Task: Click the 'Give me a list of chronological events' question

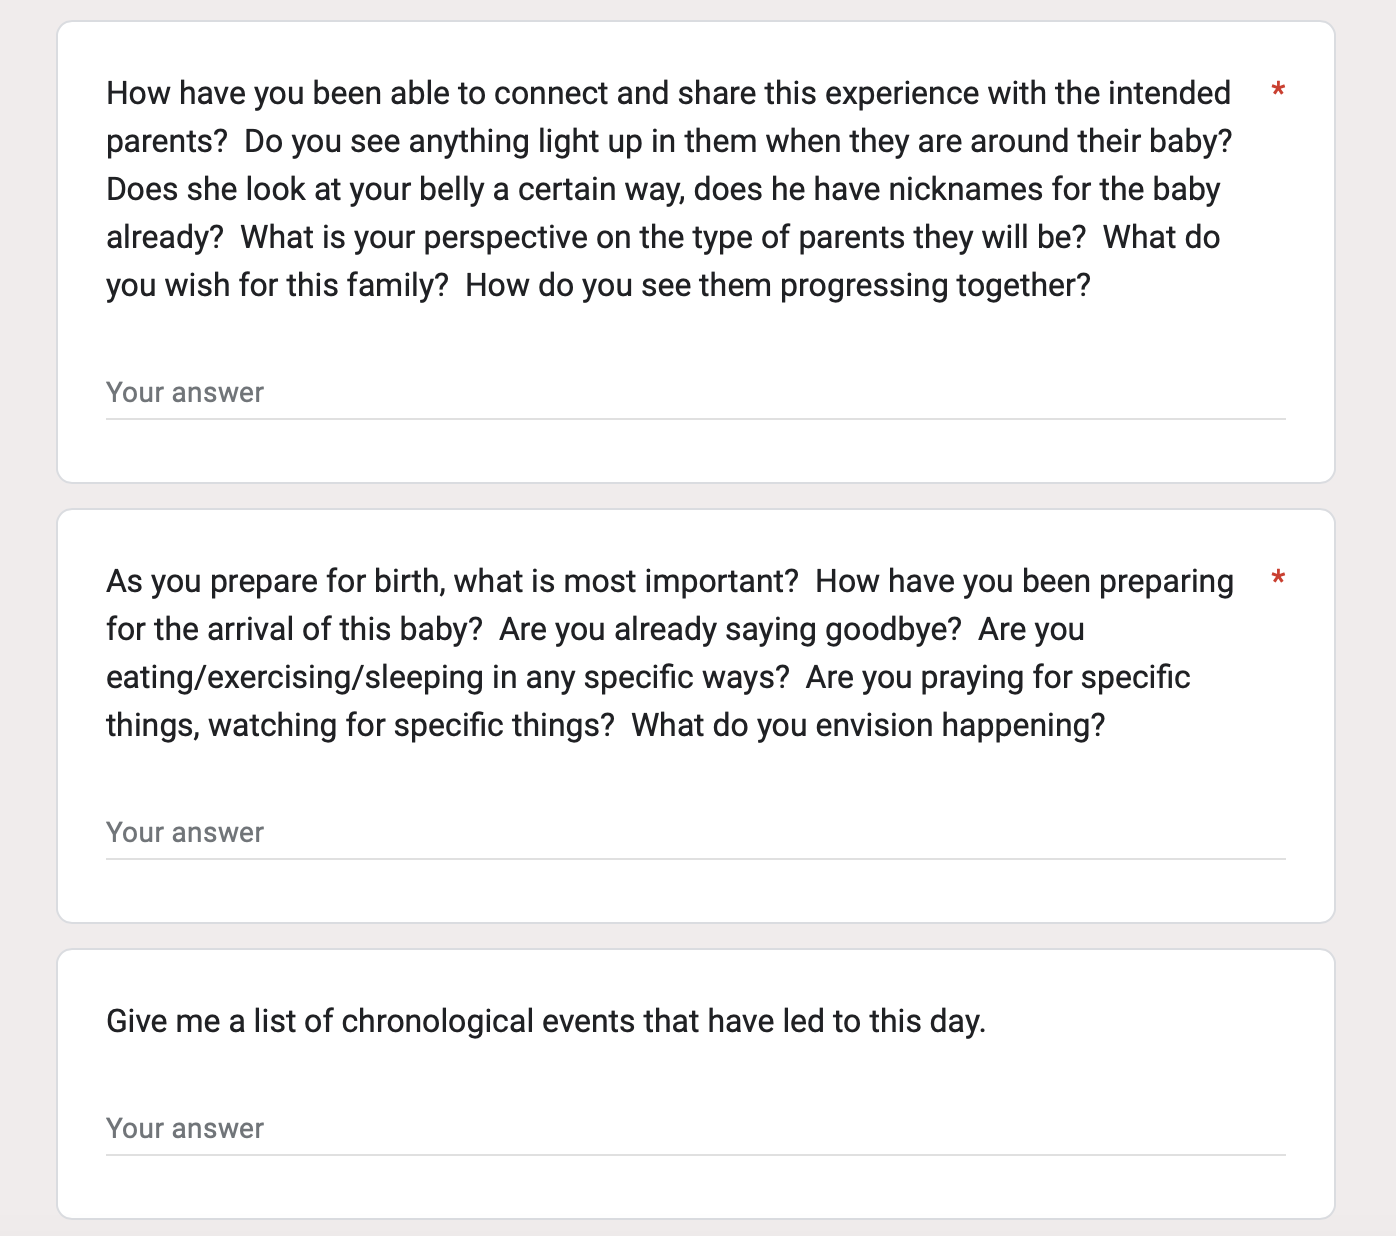Action: click(x=546, y=1021)
